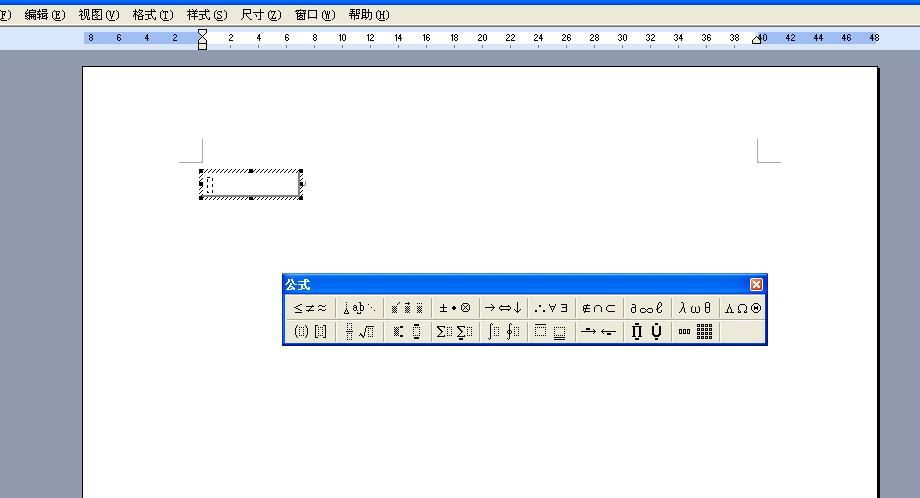Open the relational symbols palette (≤≠≈)

(310, 308)
